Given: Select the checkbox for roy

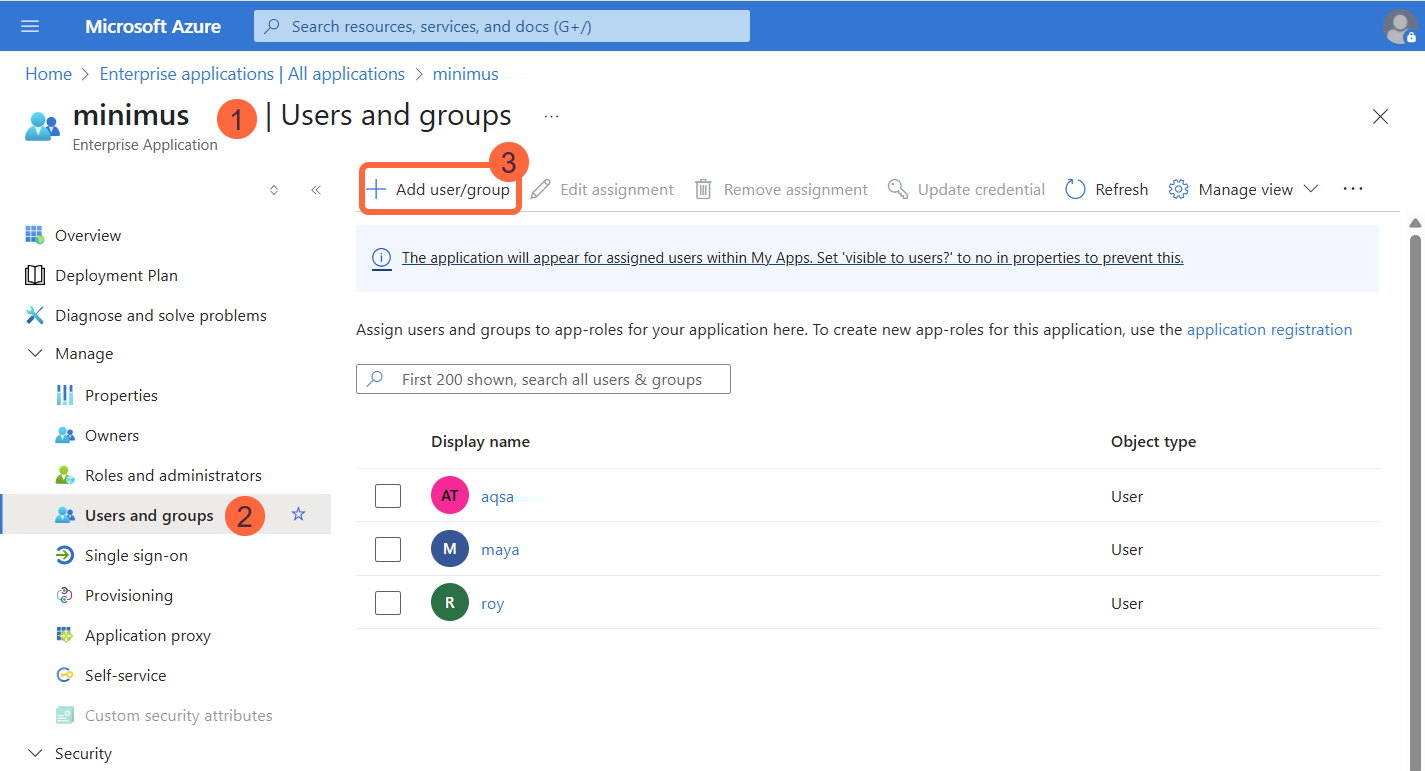Looking at the screenshot, I should [388, 603].
